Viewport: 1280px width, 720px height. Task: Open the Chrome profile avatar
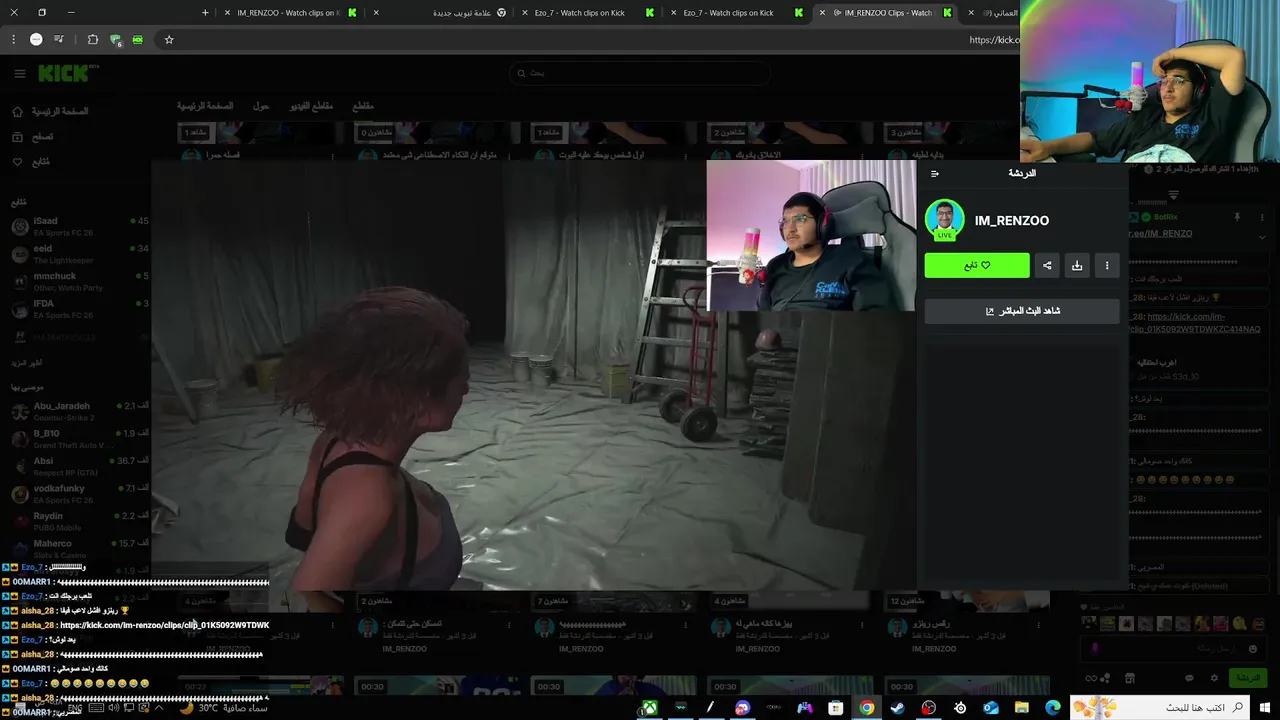pyautogui.click(x=36, y=40)
